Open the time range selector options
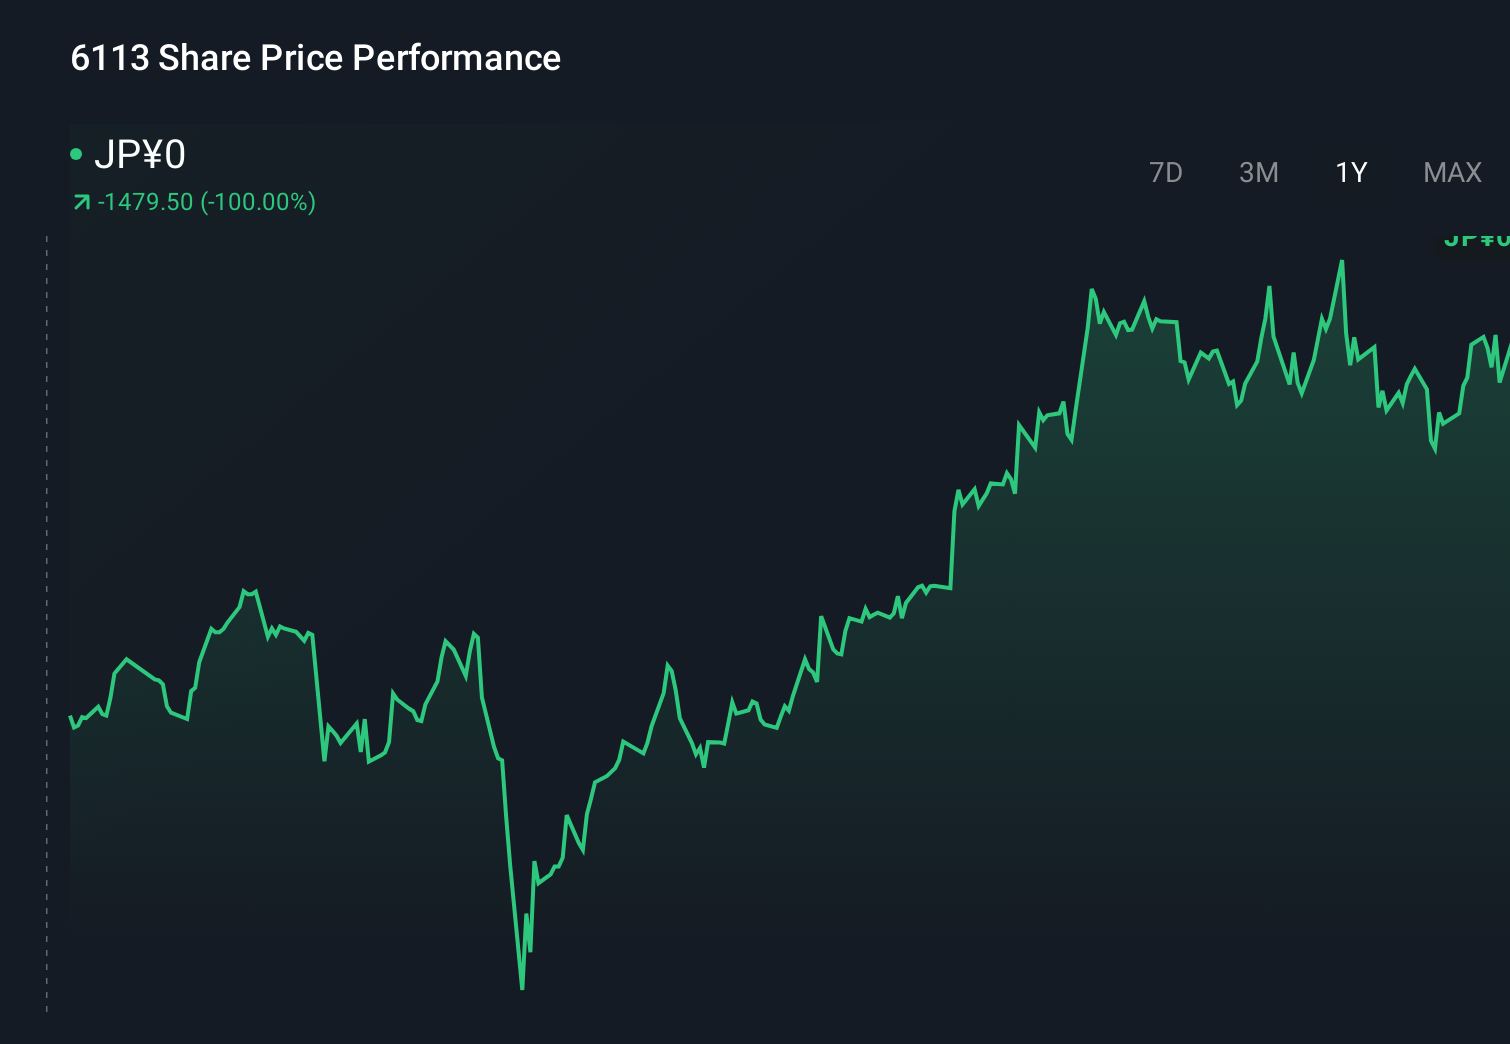 1310,172
